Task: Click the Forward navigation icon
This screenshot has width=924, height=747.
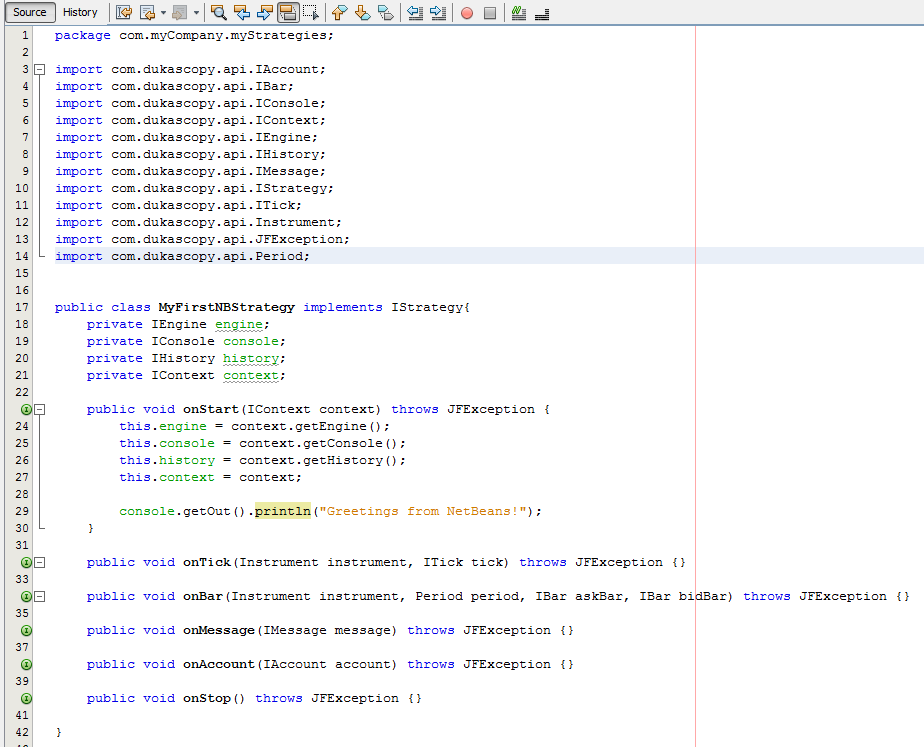Action: click(x=180, y=12)
